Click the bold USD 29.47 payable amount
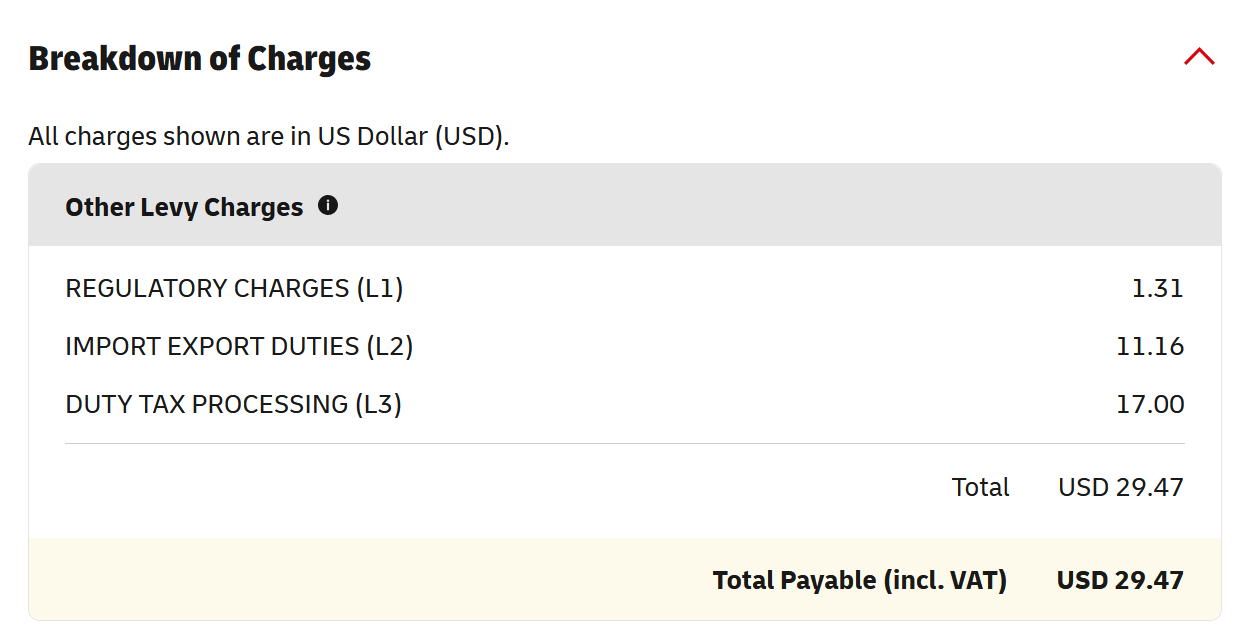 [x=1120, y=580]
